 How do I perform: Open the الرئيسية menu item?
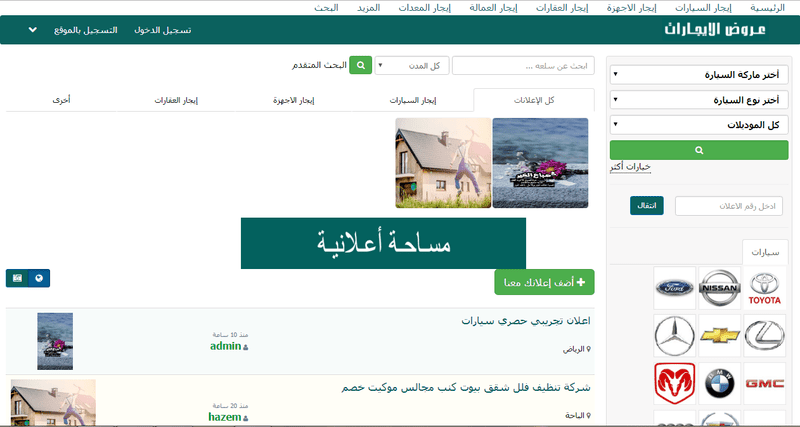point(767,8)
